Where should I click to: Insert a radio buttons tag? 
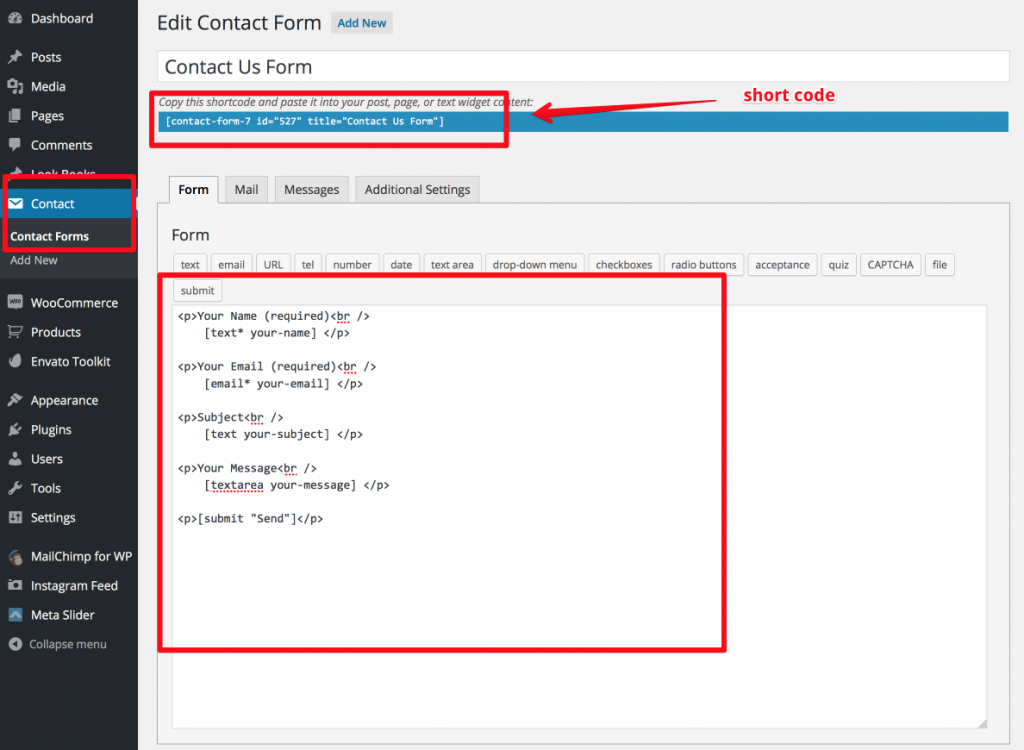tap(703, 265)
